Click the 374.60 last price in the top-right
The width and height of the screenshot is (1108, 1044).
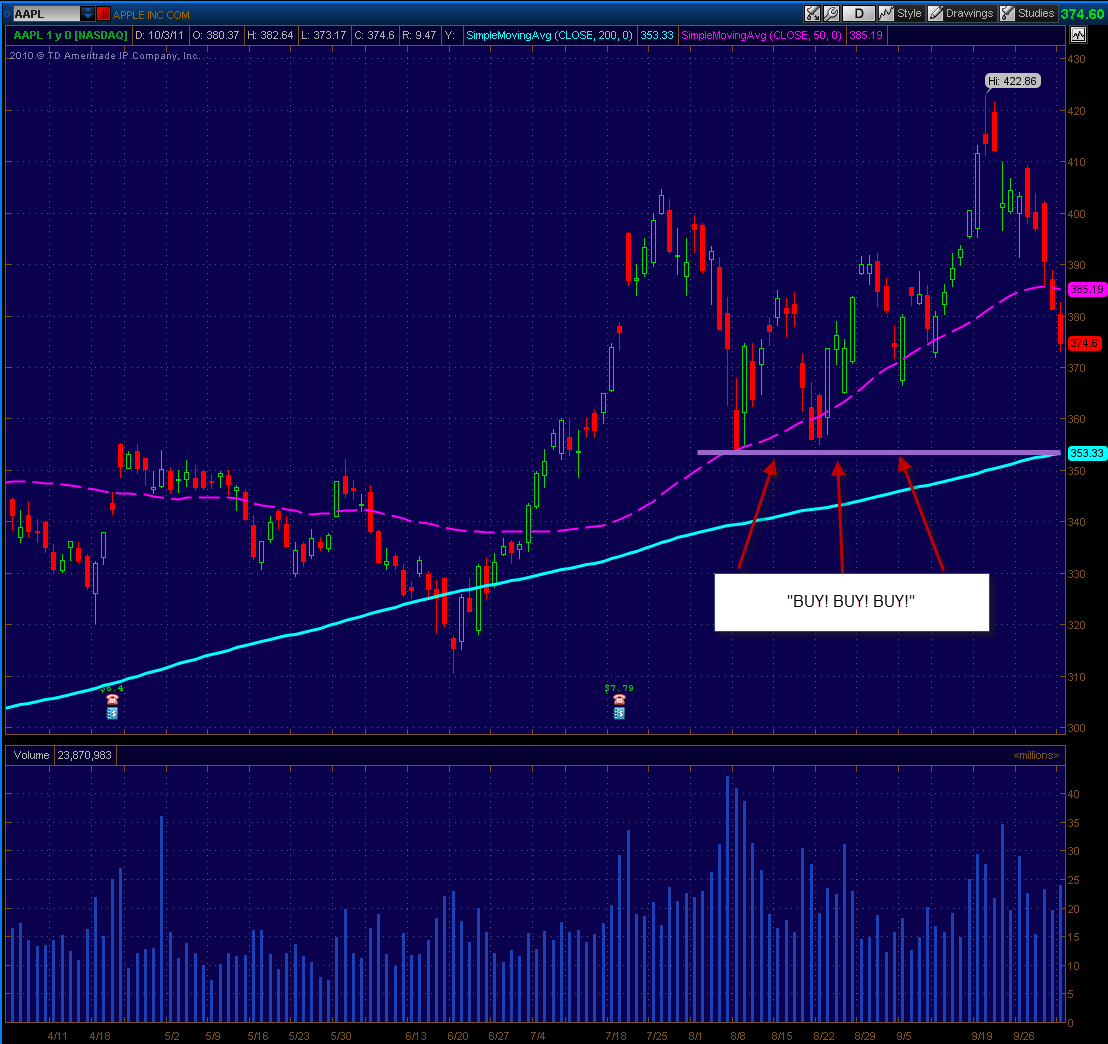coord(1082,14)
